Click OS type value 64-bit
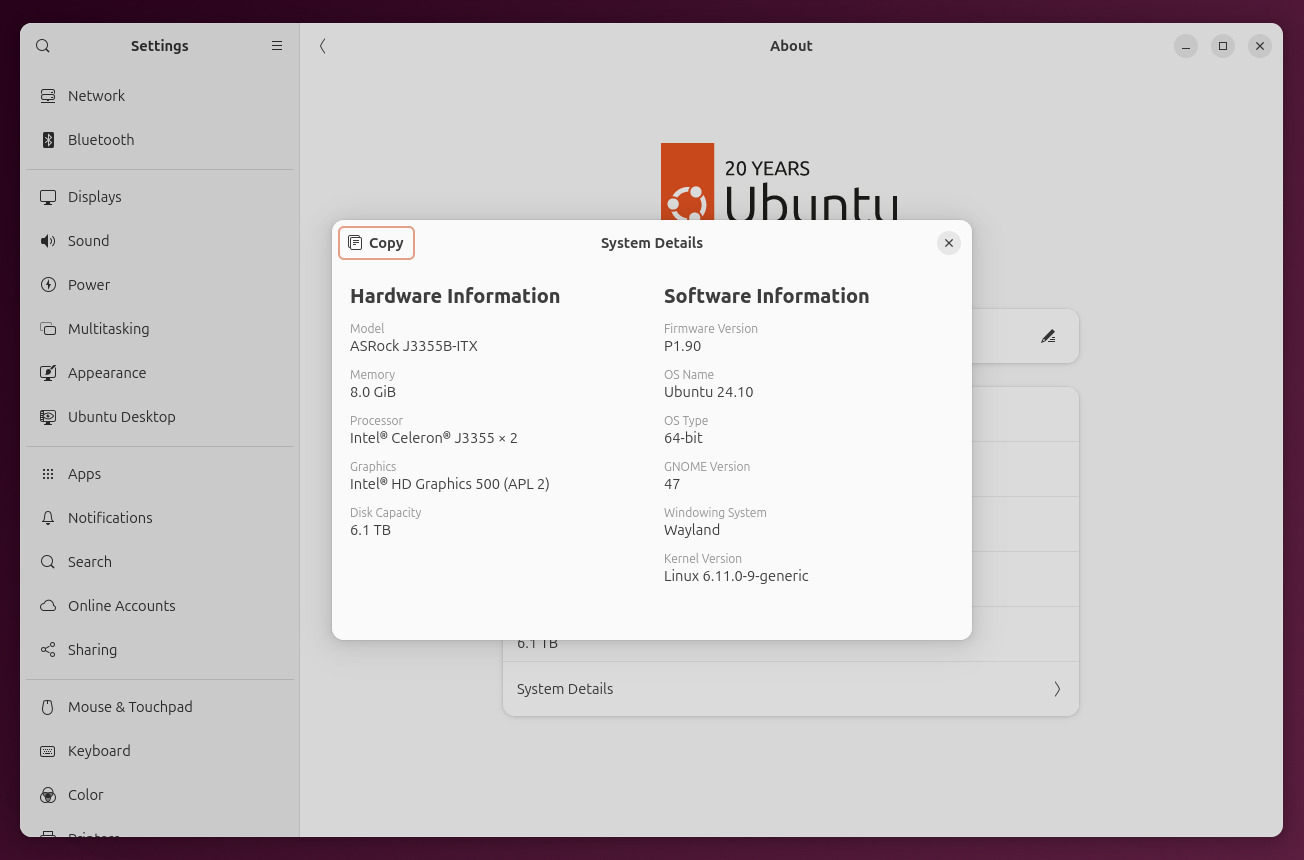Viewport: 1304px width, 860px height. tap(683, 438)
